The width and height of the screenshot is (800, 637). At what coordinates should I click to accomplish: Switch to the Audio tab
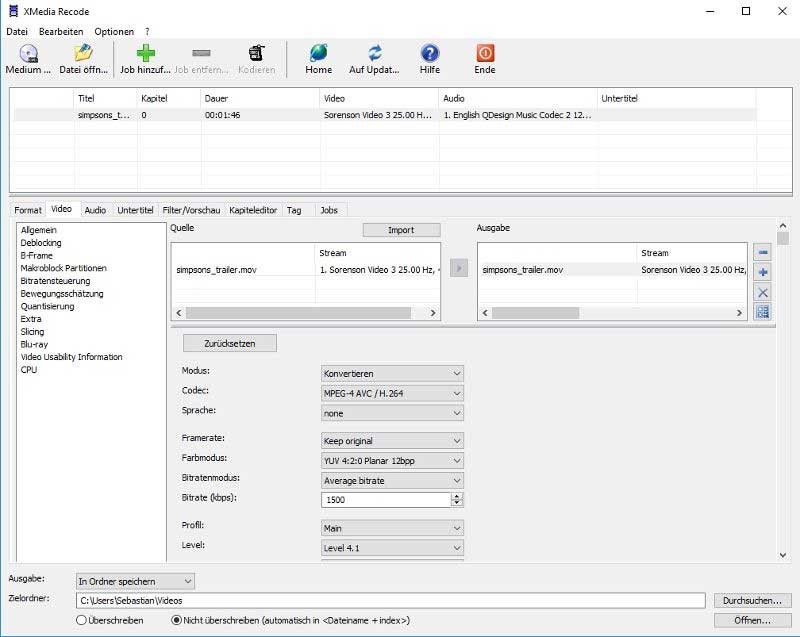coord(94,210)
